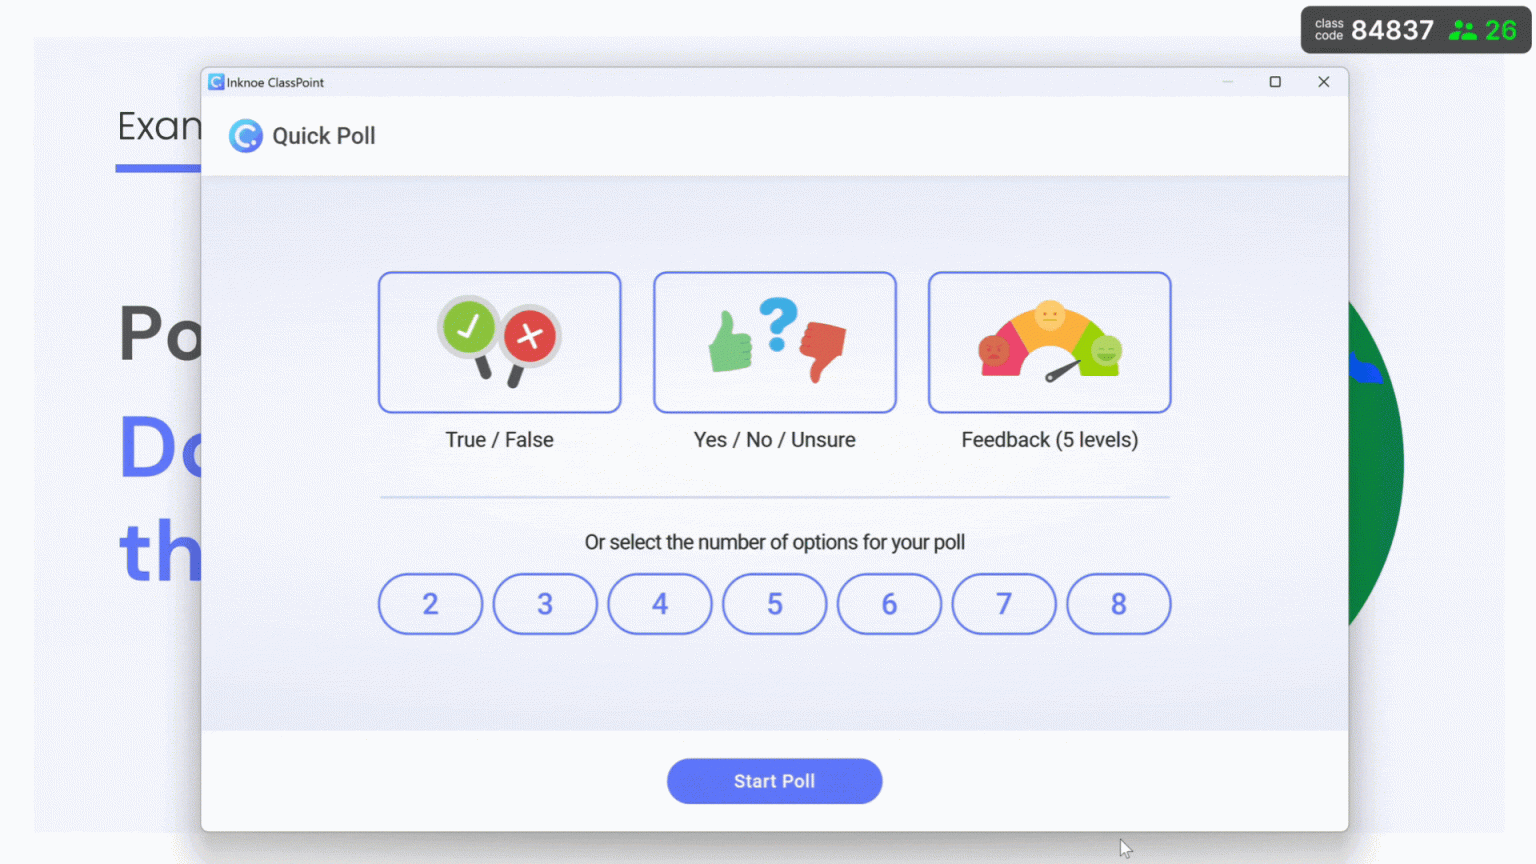1536x864 pixels.
Task: Click the Inknoe ClassPoint title bar icon
Action: coord(216,82)
